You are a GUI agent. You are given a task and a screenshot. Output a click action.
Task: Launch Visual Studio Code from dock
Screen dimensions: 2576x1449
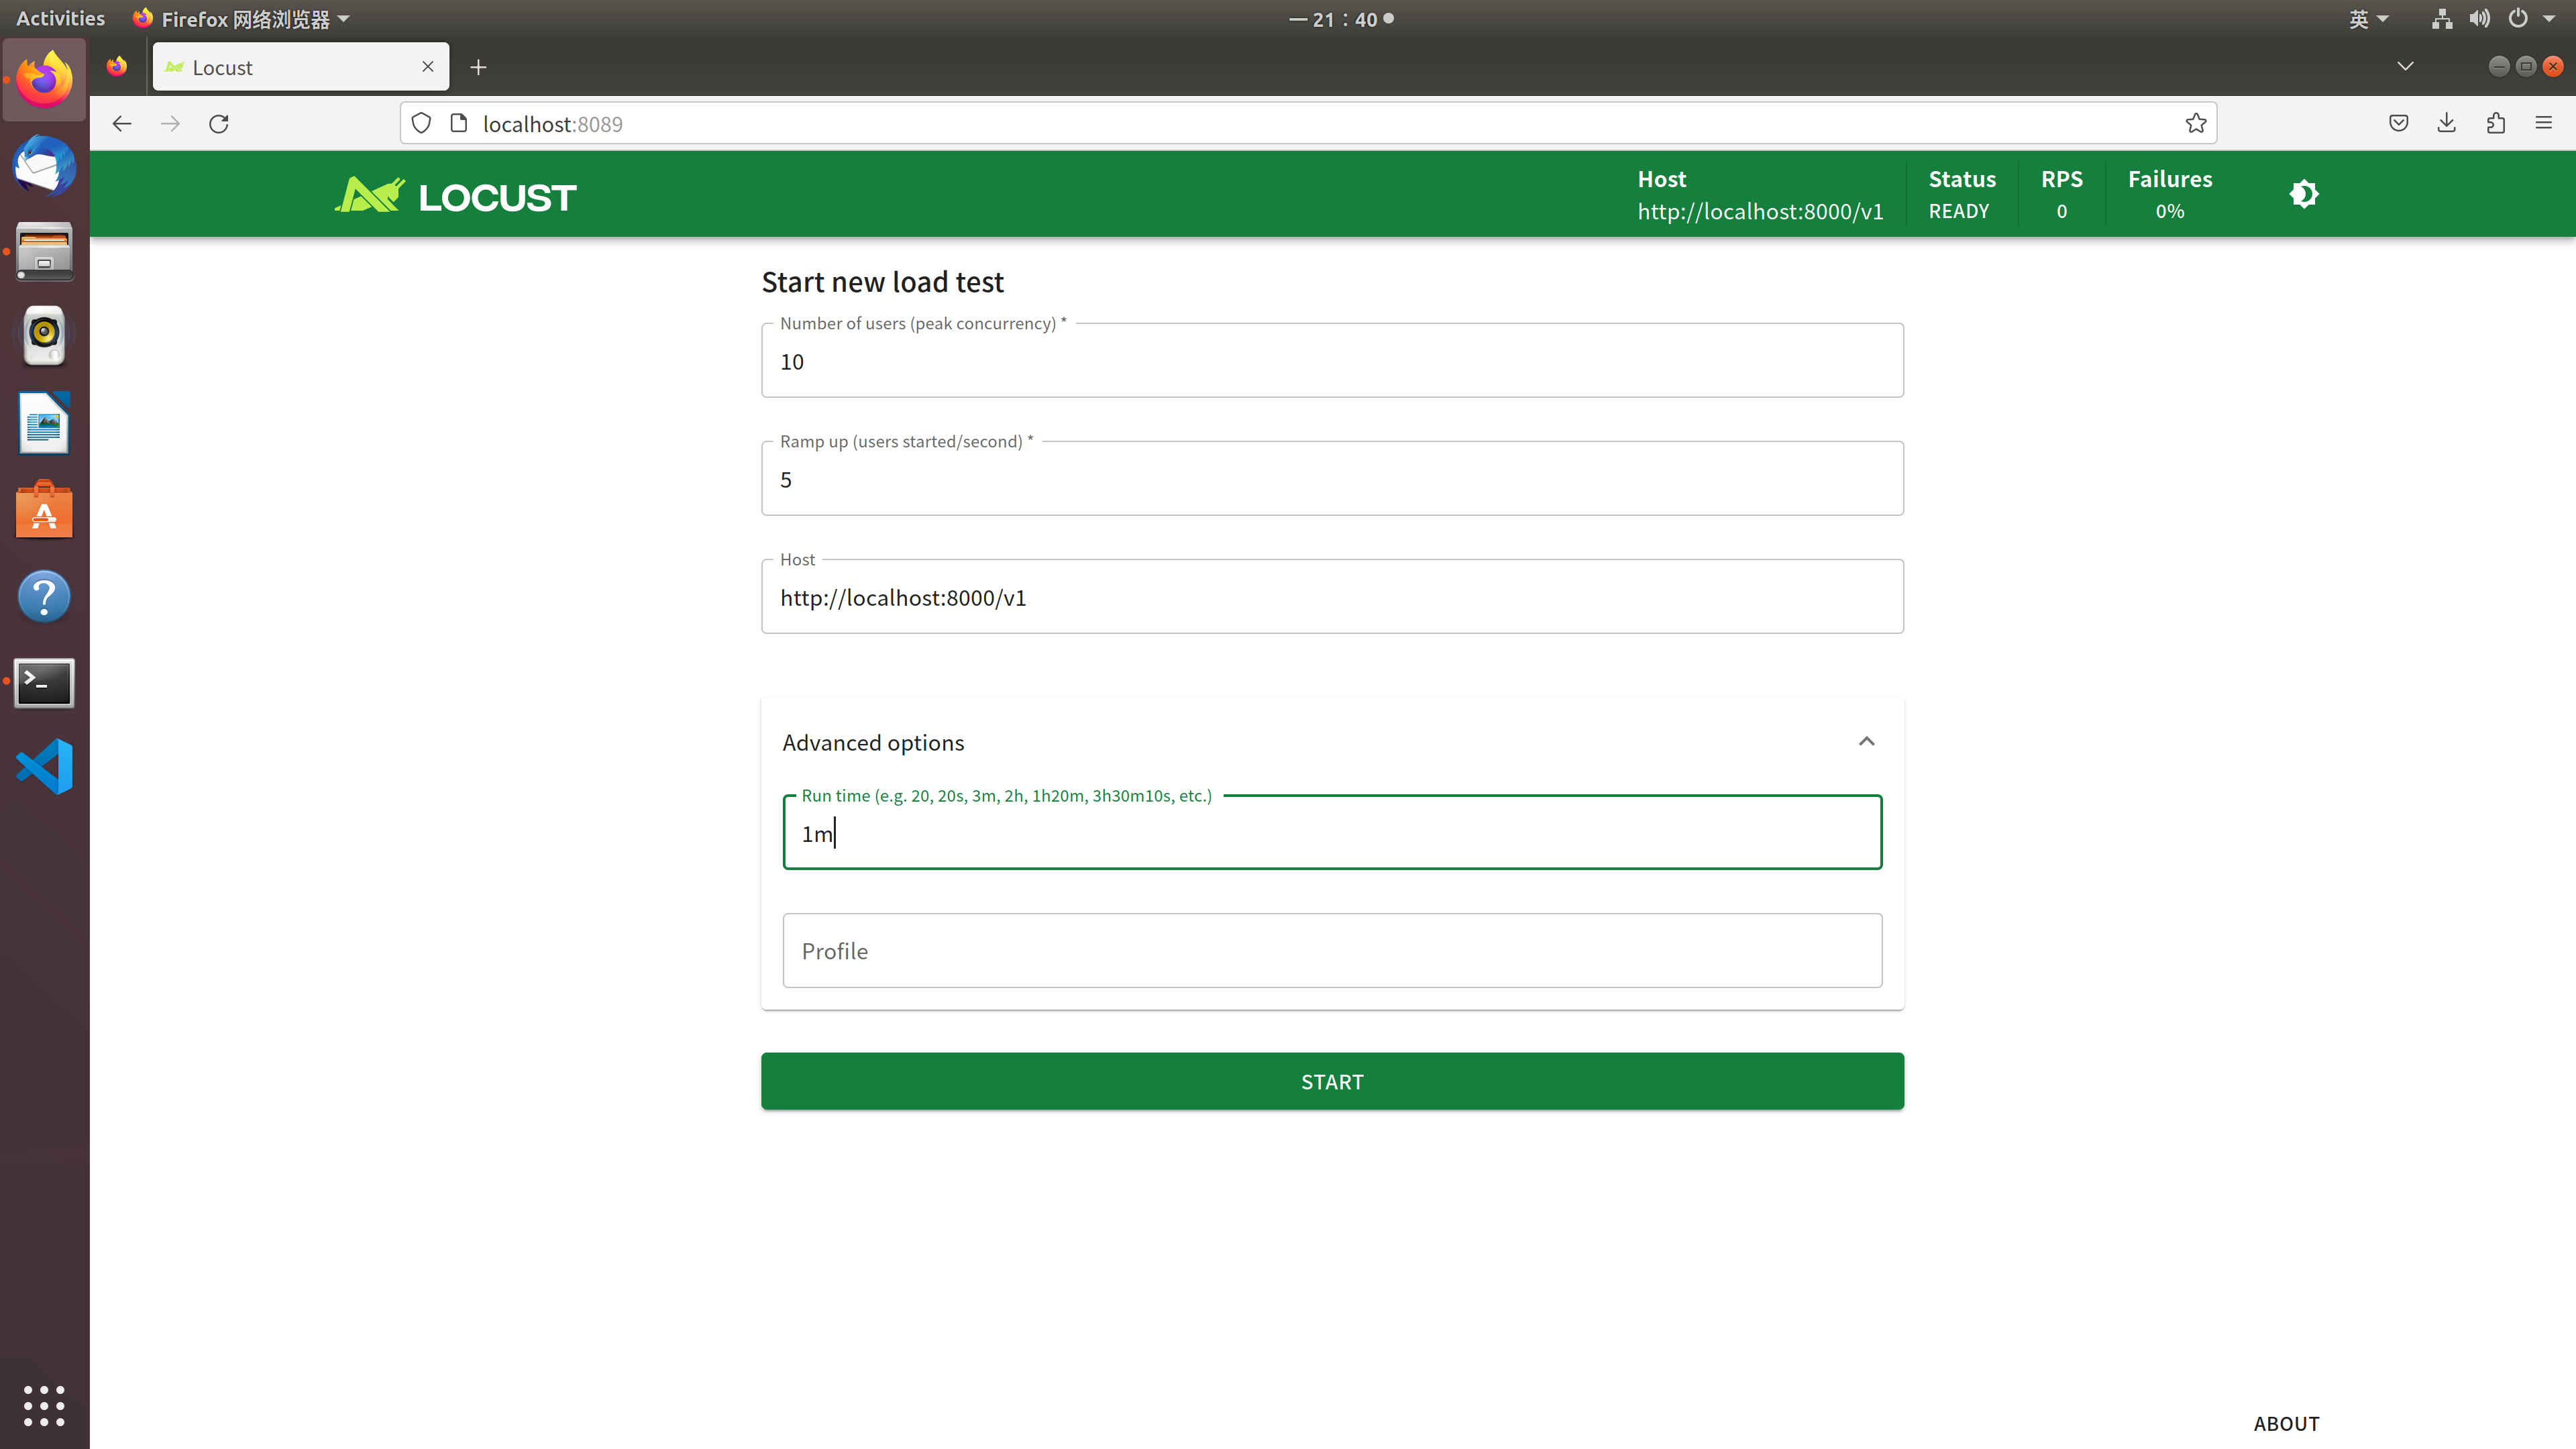44,767
